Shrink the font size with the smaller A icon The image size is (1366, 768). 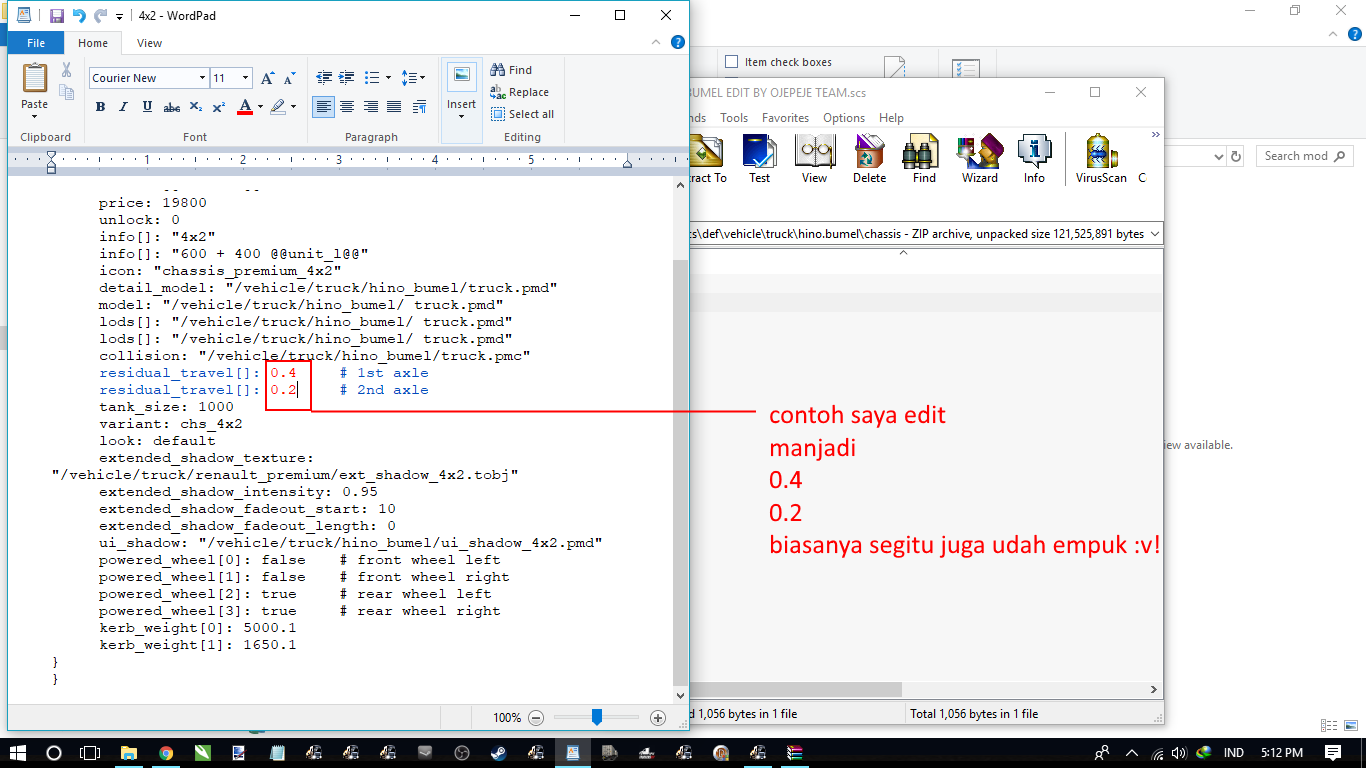pyautogui.click(x=289, y=78)
